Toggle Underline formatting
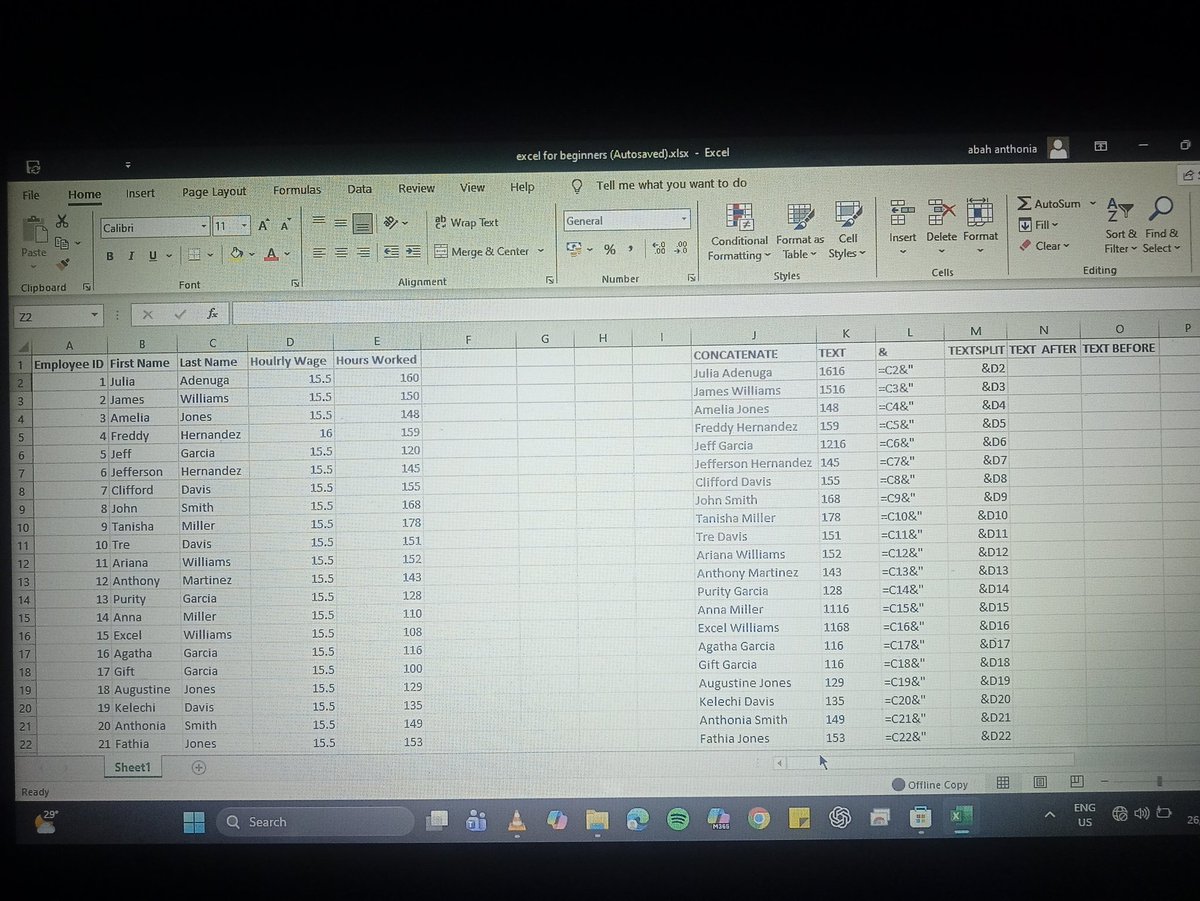Image resolution: width=1200 pixels, height=901 pixels. point(153,256)
